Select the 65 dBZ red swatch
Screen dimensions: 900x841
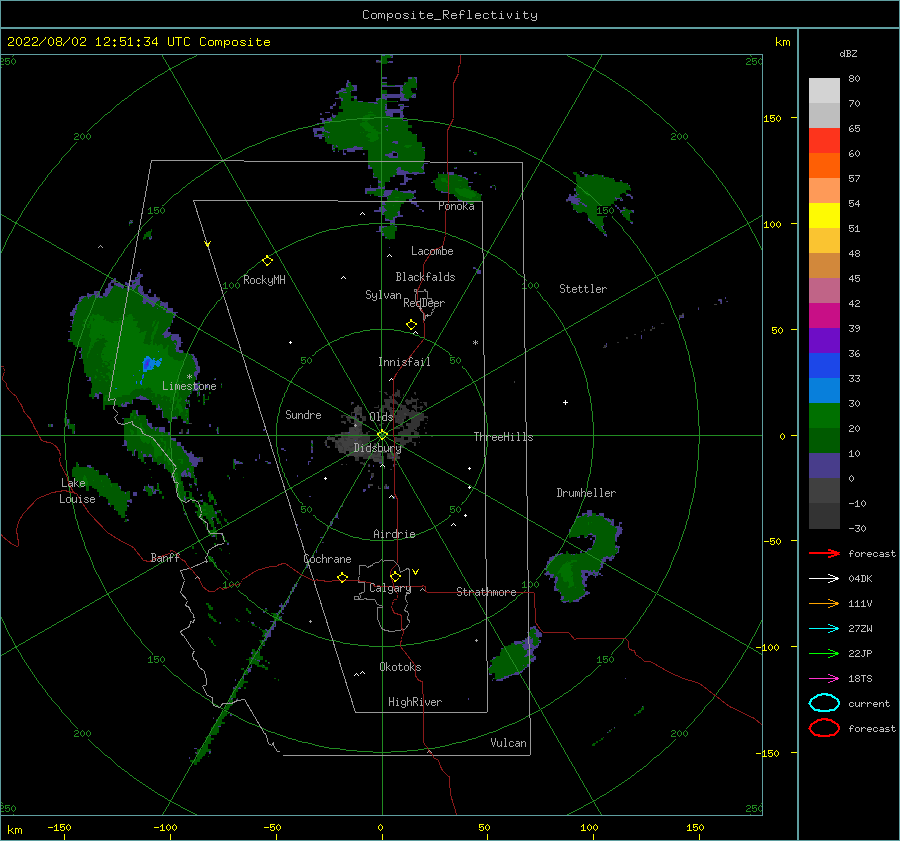click(x=824, y=140)
